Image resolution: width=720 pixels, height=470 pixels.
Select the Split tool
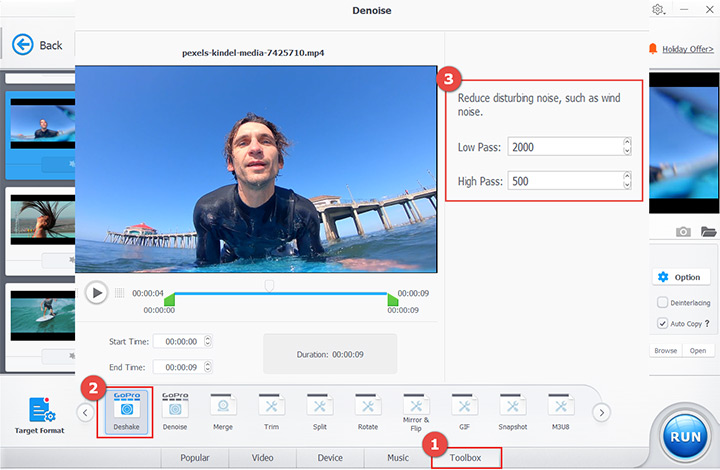coord(320,410)
